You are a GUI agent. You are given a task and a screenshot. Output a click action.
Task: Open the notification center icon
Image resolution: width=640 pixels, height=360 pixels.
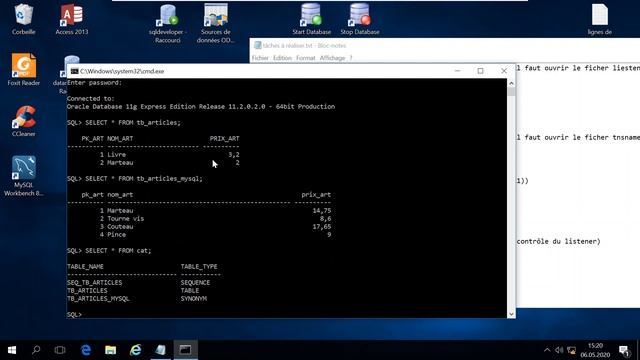624,350
